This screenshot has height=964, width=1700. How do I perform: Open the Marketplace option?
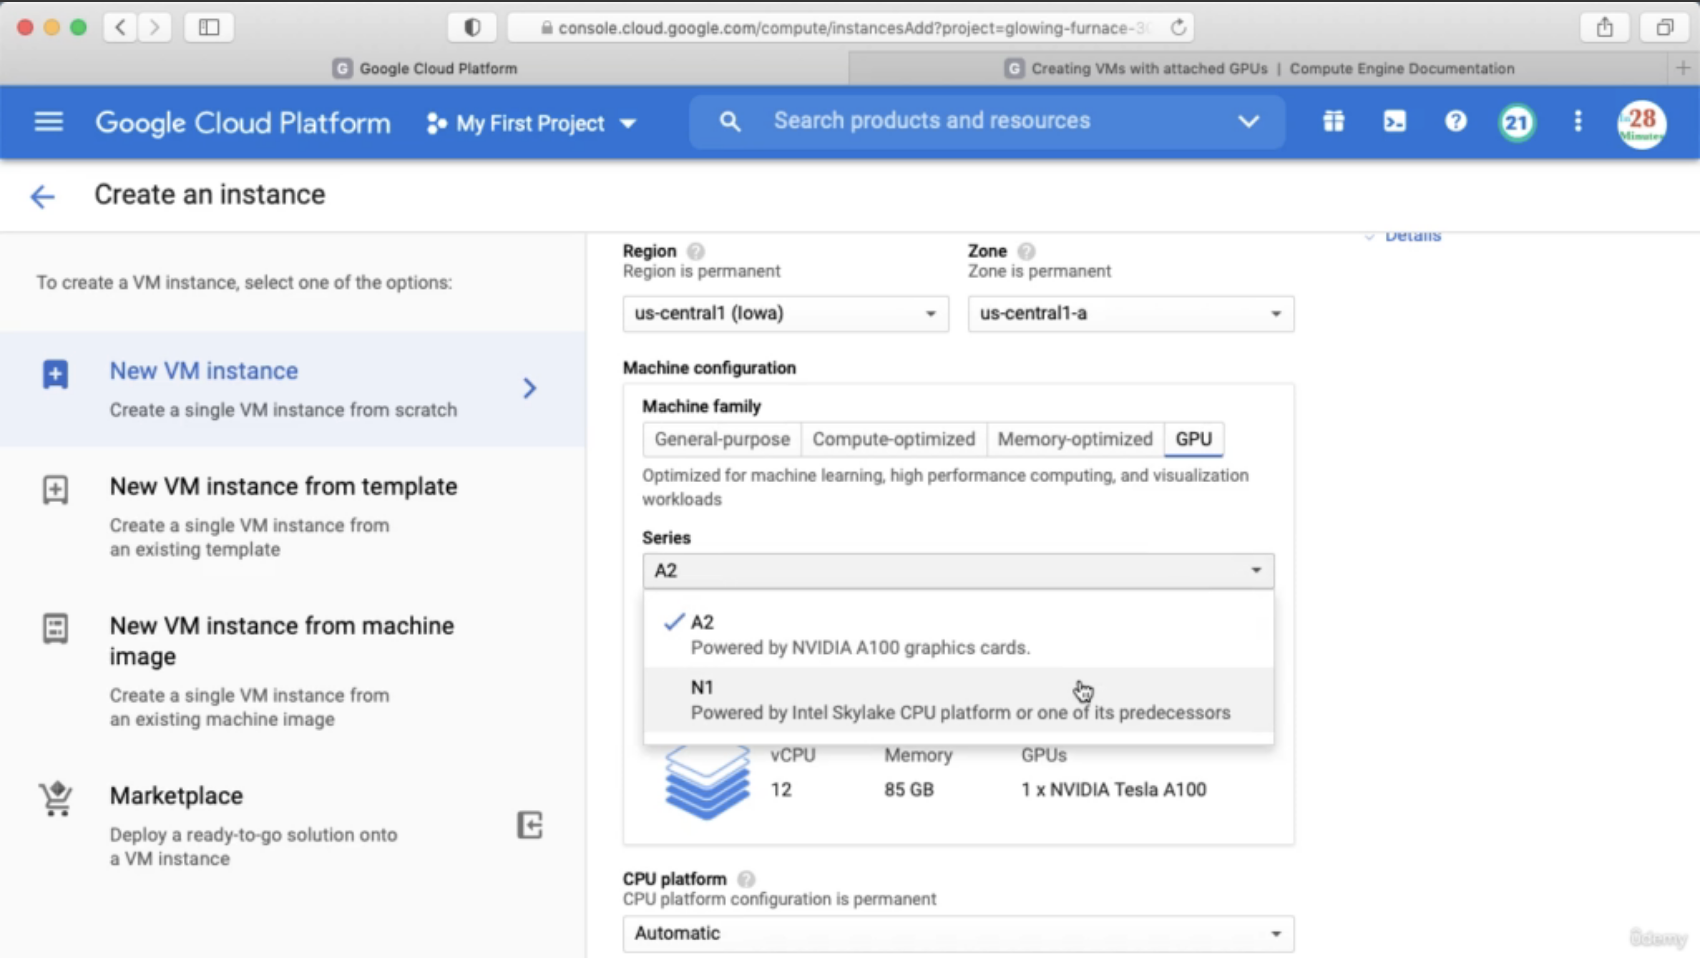(292, 826)
